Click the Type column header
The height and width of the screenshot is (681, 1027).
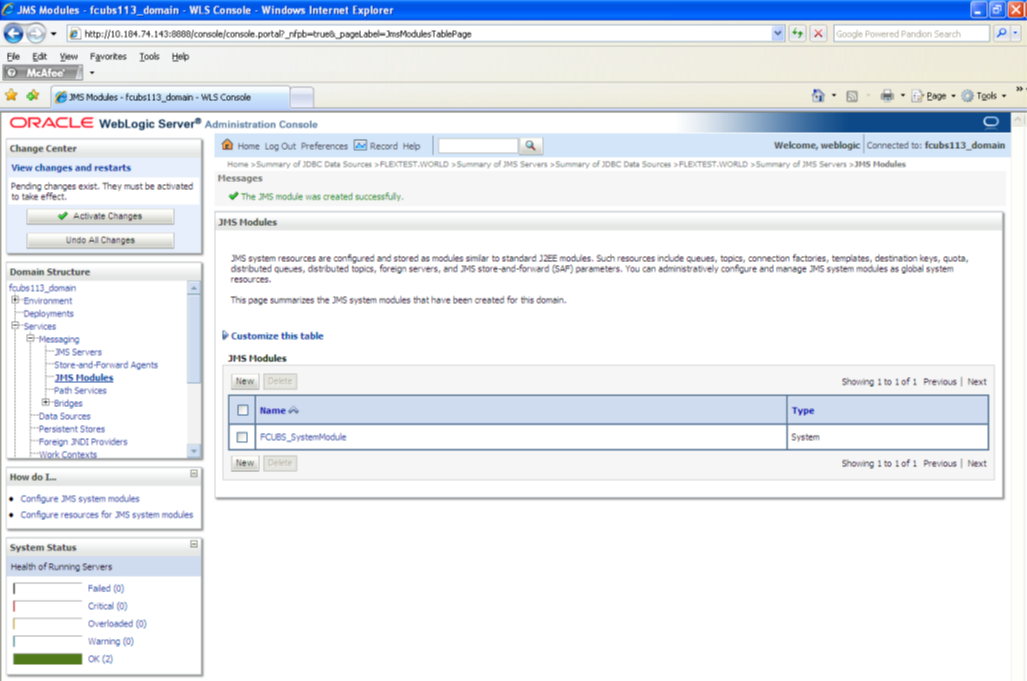[x=803, y=411]
